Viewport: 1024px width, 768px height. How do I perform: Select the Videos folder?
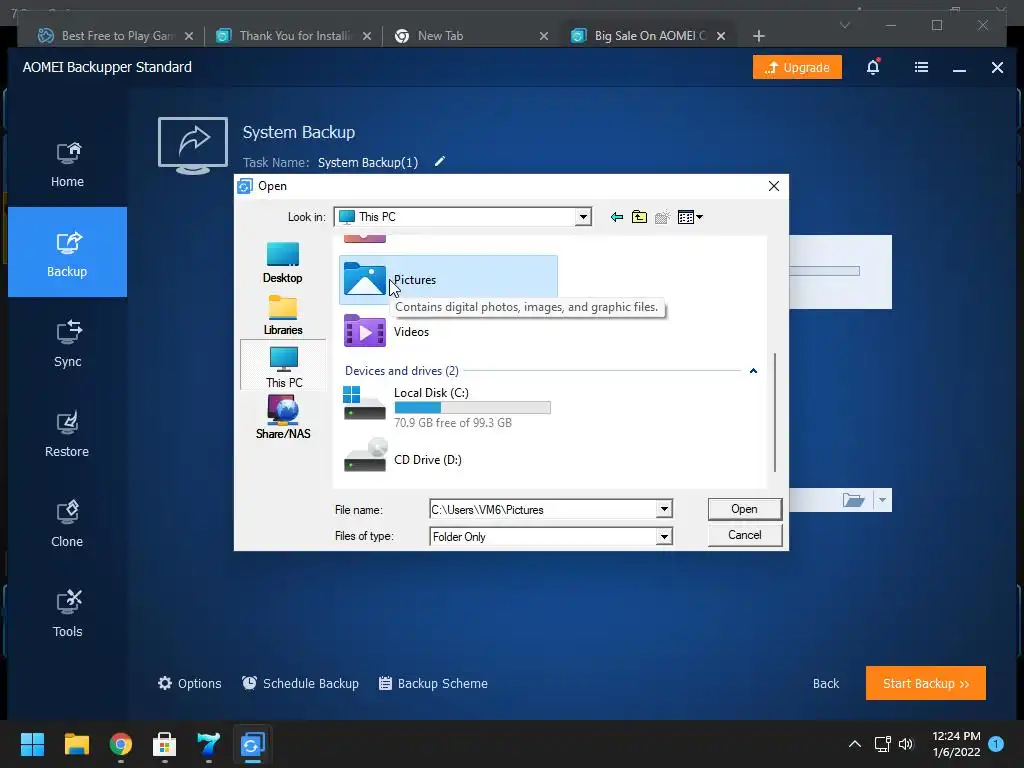(387, 331)
